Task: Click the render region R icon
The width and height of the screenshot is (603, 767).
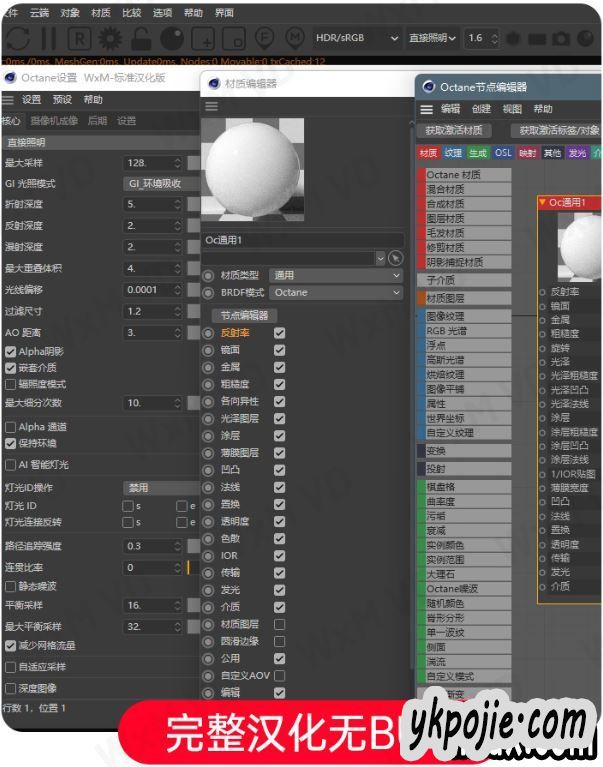Action: point(80,39)
